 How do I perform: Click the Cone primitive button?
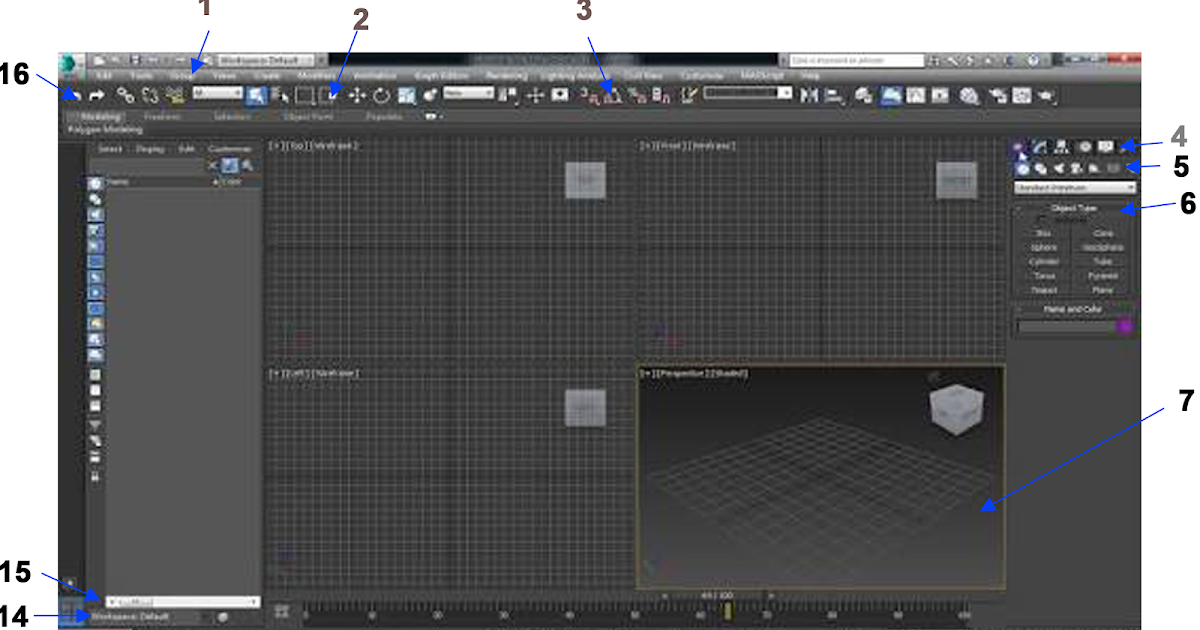(x=1103, y=233)
